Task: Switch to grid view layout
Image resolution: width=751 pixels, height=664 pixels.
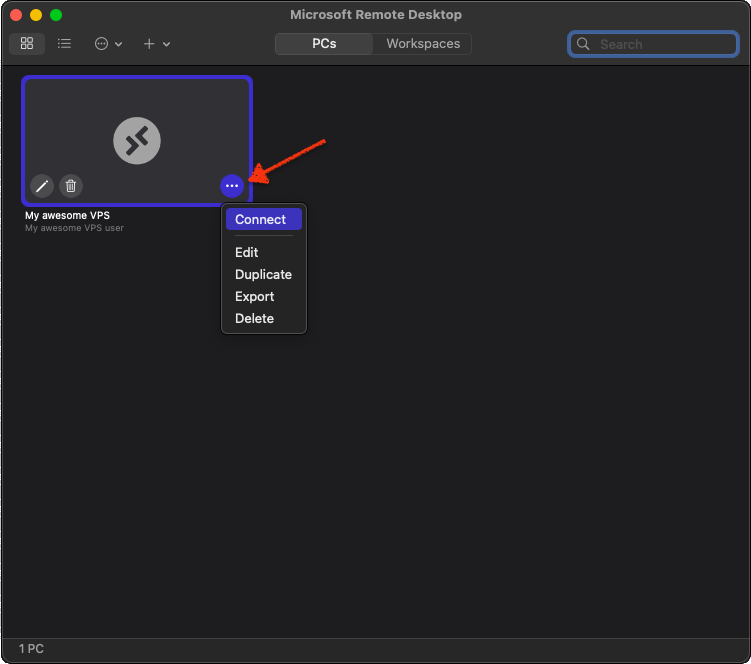Action: click(x=27, y=44)
